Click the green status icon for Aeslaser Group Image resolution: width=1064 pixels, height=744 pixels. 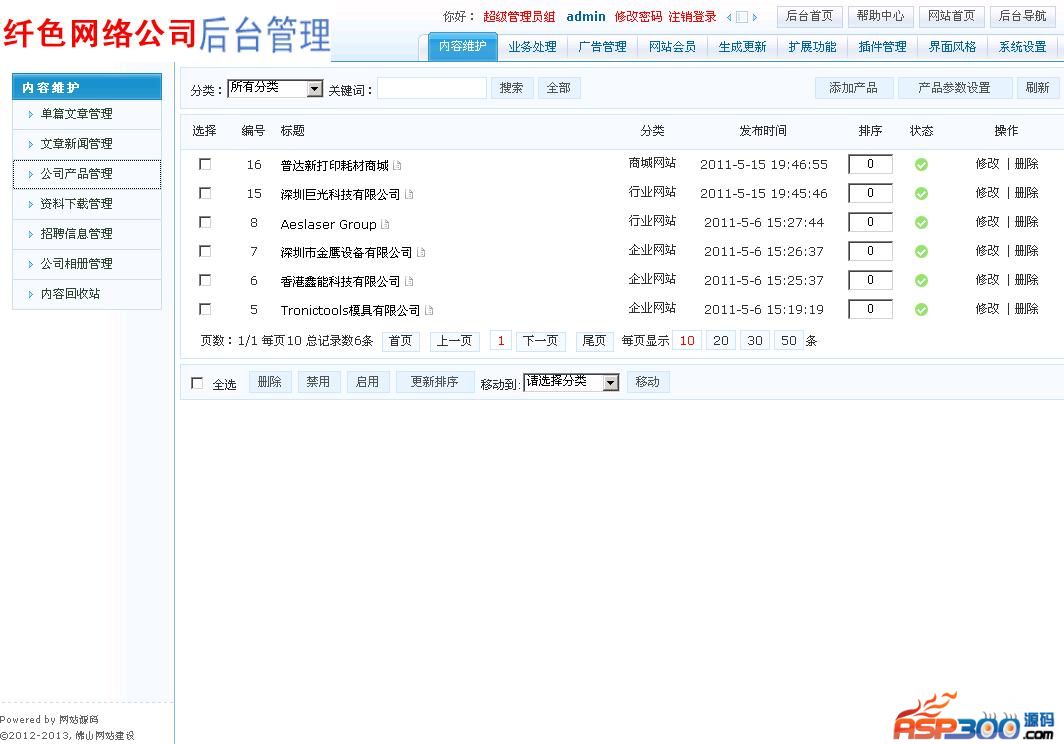[921, 223]
